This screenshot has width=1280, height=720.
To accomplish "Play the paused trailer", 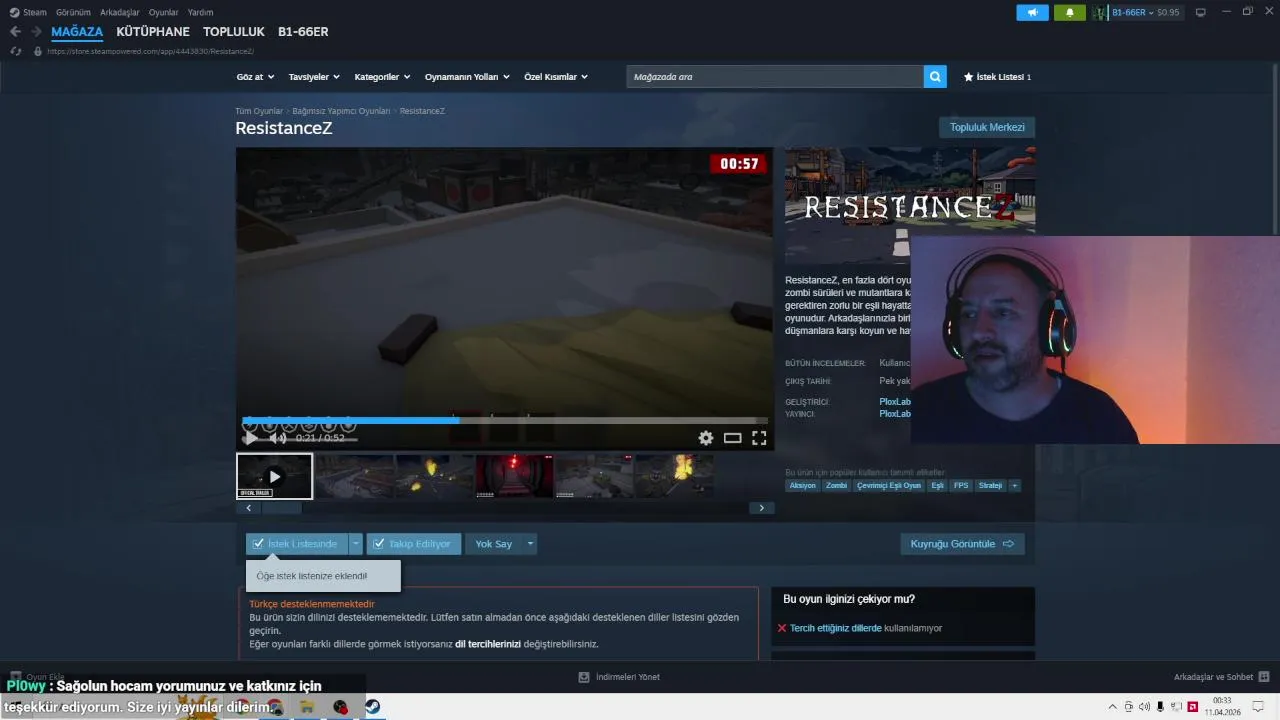I will pyautogui.click(x=251, y=438).
